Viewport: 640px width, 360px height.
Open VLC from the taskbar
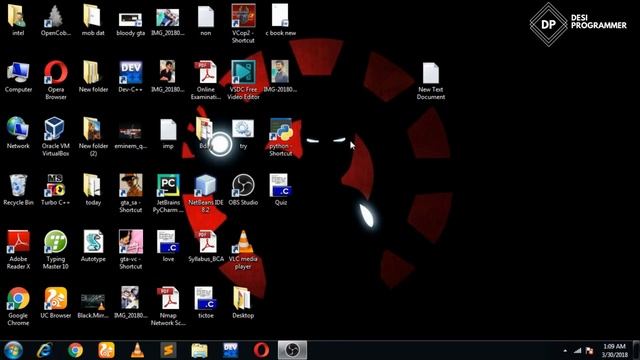pyautogui.click(x=137, y=351)
